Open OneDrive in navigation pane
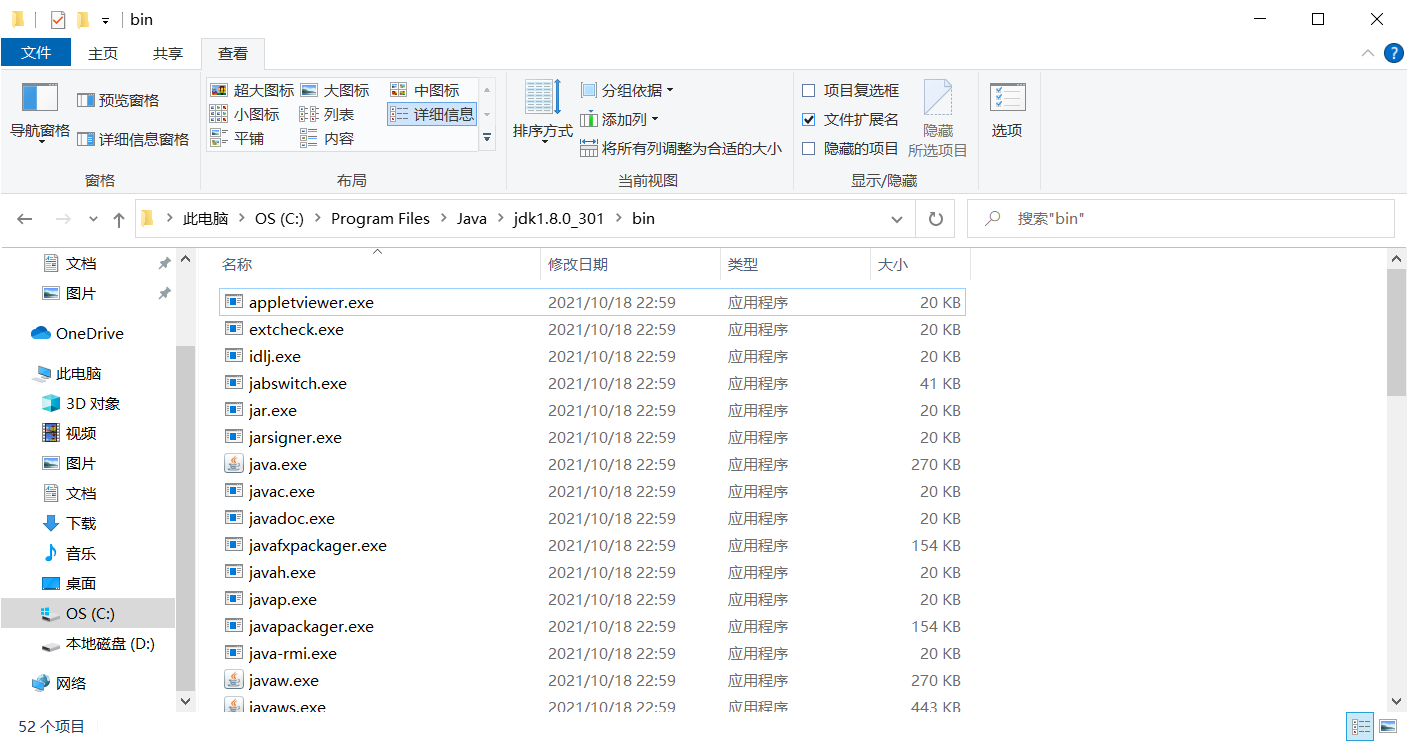Screen dimensions: 1408x742 pos(77,333)
